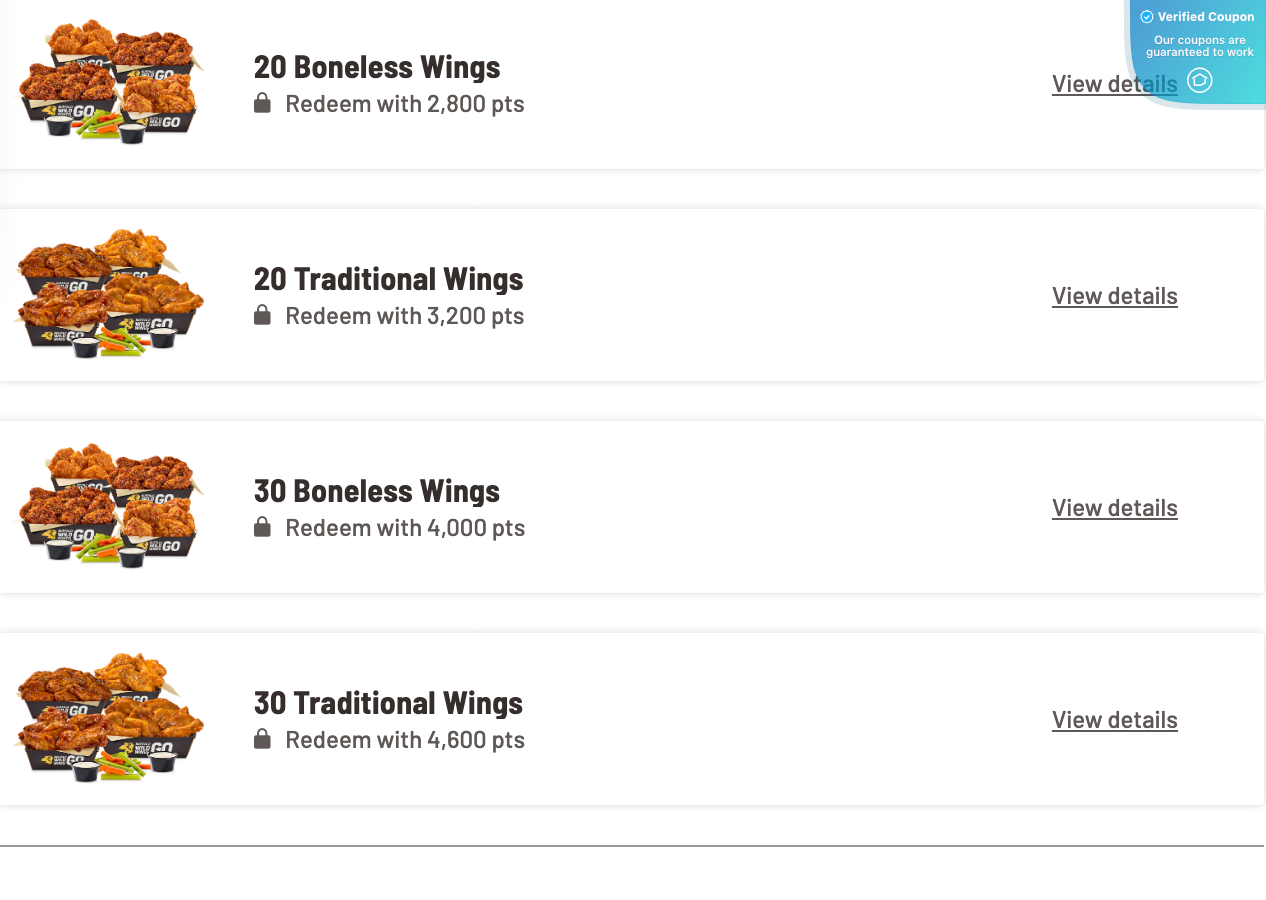Open View details for 20 Traditional Wings
Screen dimensions: 1266x900
pyautogui.click(x=1114, y=295)
